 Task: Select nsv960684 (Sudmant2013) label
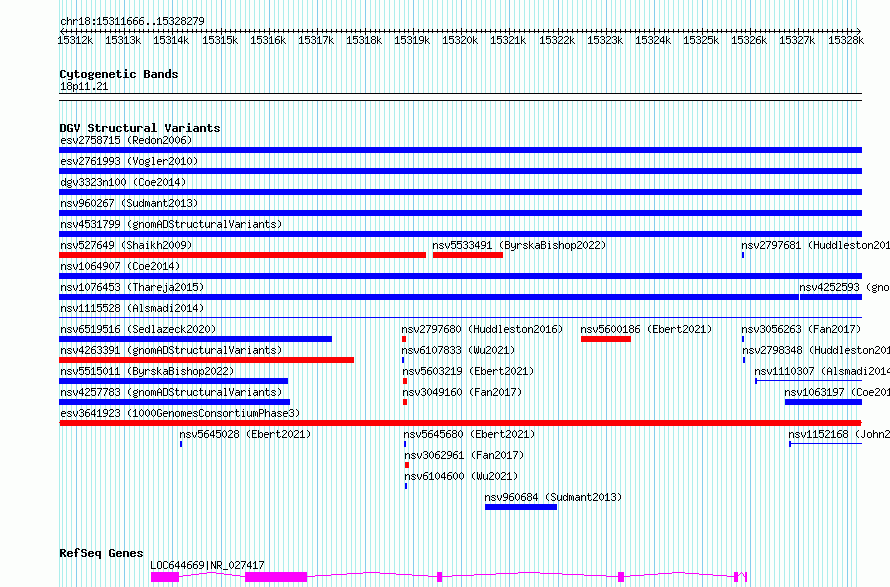[x=553, y=497]
